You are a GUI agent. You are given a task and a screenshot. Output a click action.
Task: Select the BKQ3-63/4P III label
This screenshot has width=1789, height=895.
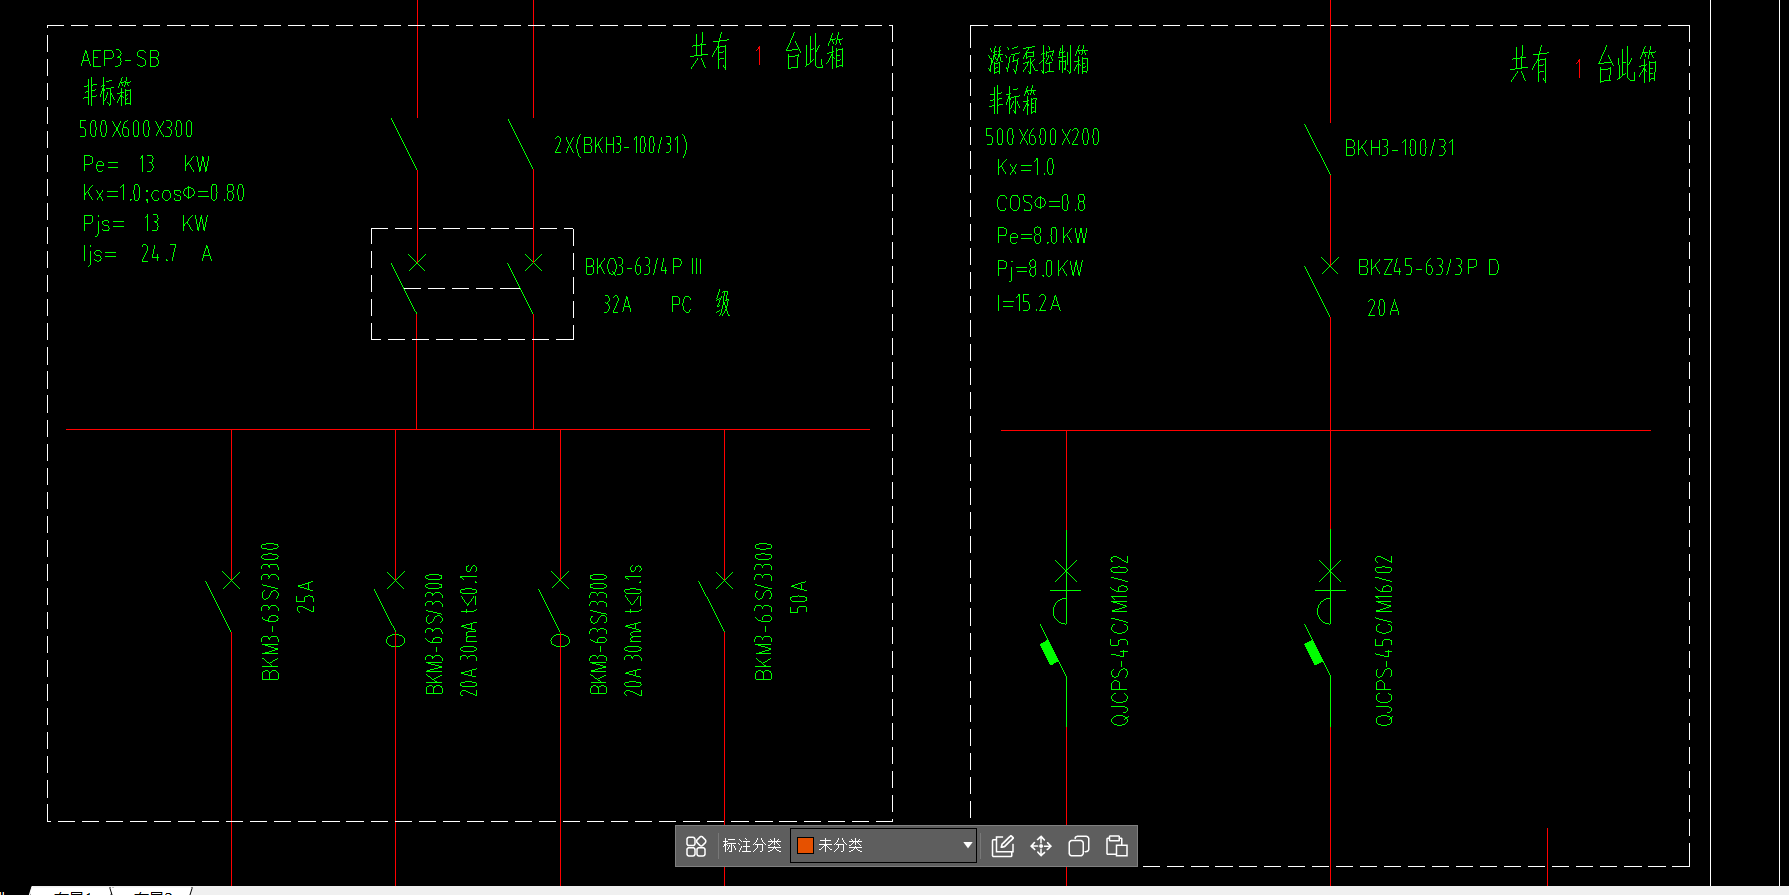[x=643, y=267]
